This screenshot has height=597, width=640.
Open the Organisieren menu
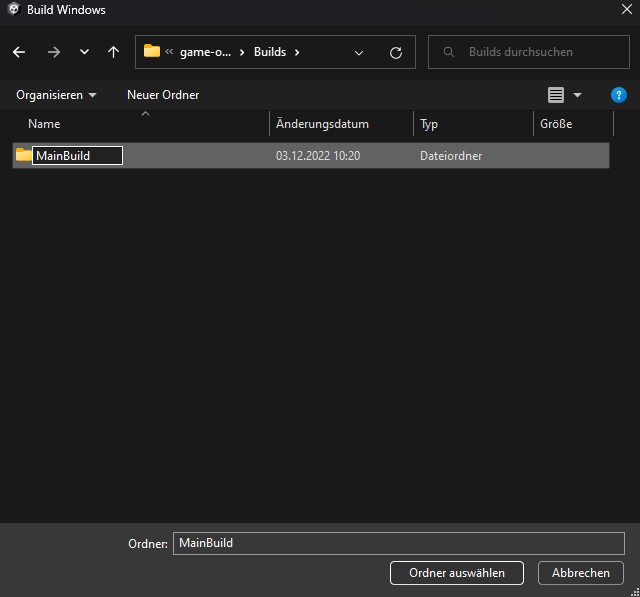click(56, 95)
